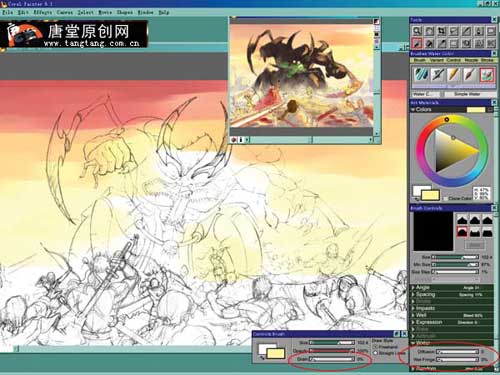Select the Brush tool highlighted in red
The width and height of the screenshot is (500, 375).
click(x=417, y=43)
